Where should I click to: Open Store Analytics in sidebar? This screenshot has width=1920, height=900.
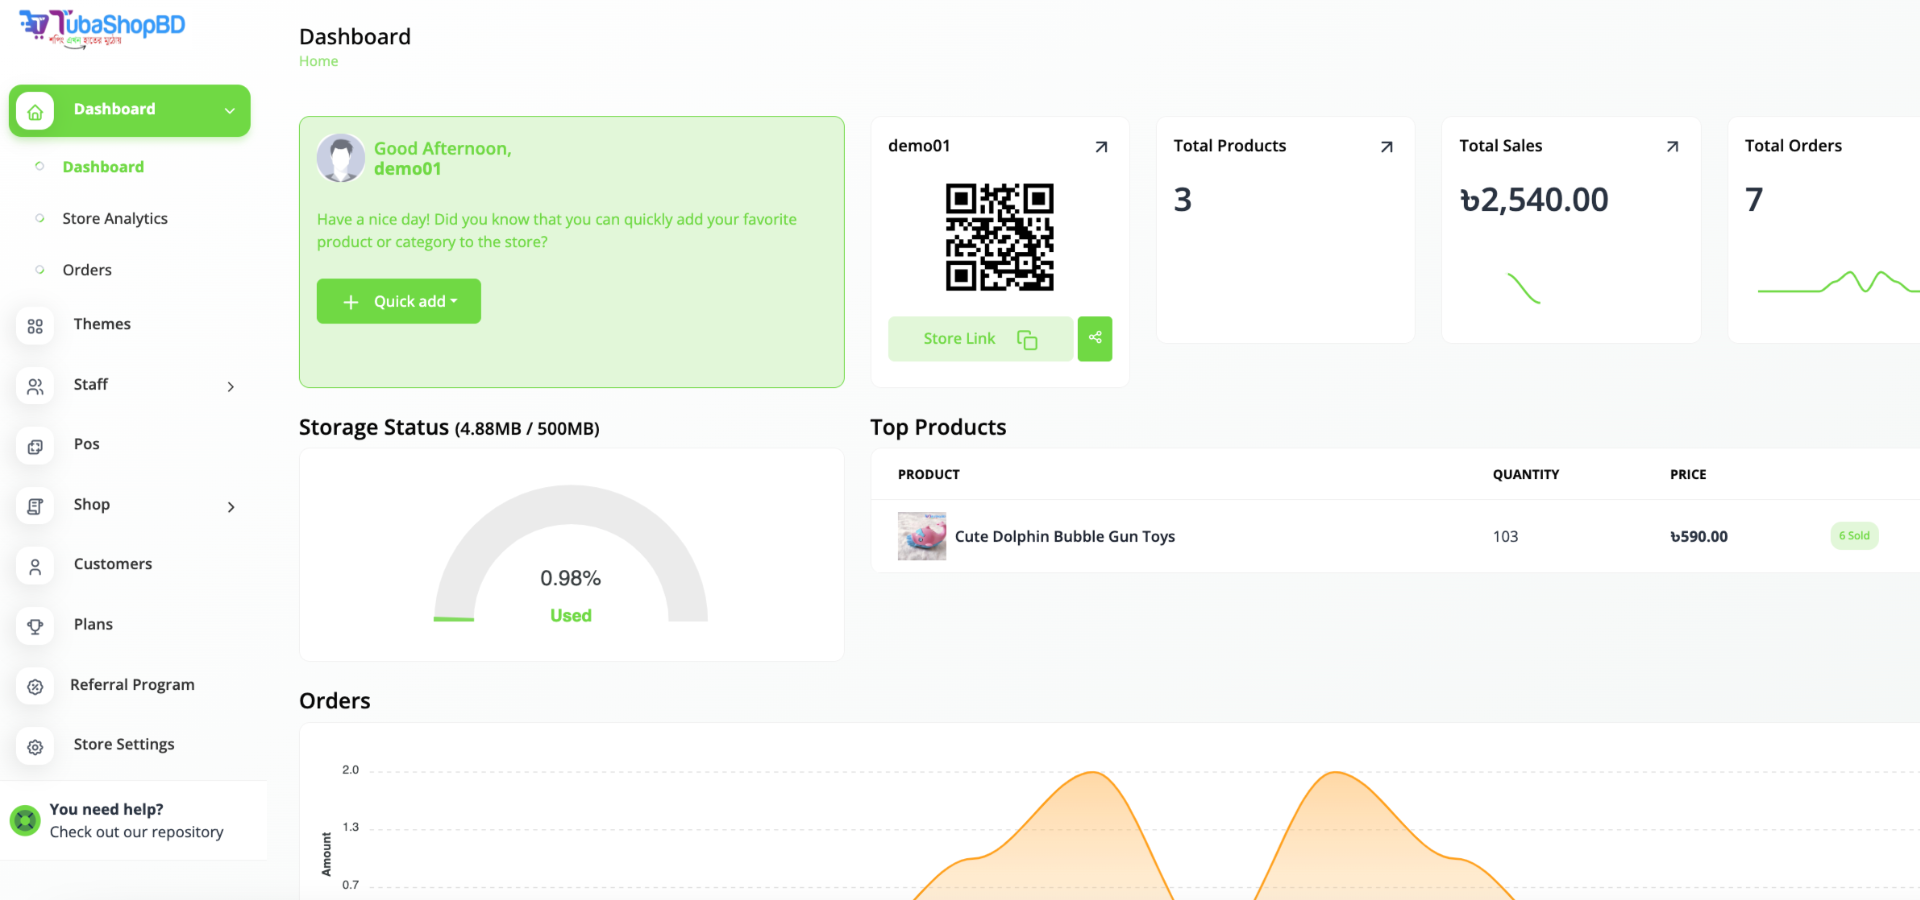[115, 219]
